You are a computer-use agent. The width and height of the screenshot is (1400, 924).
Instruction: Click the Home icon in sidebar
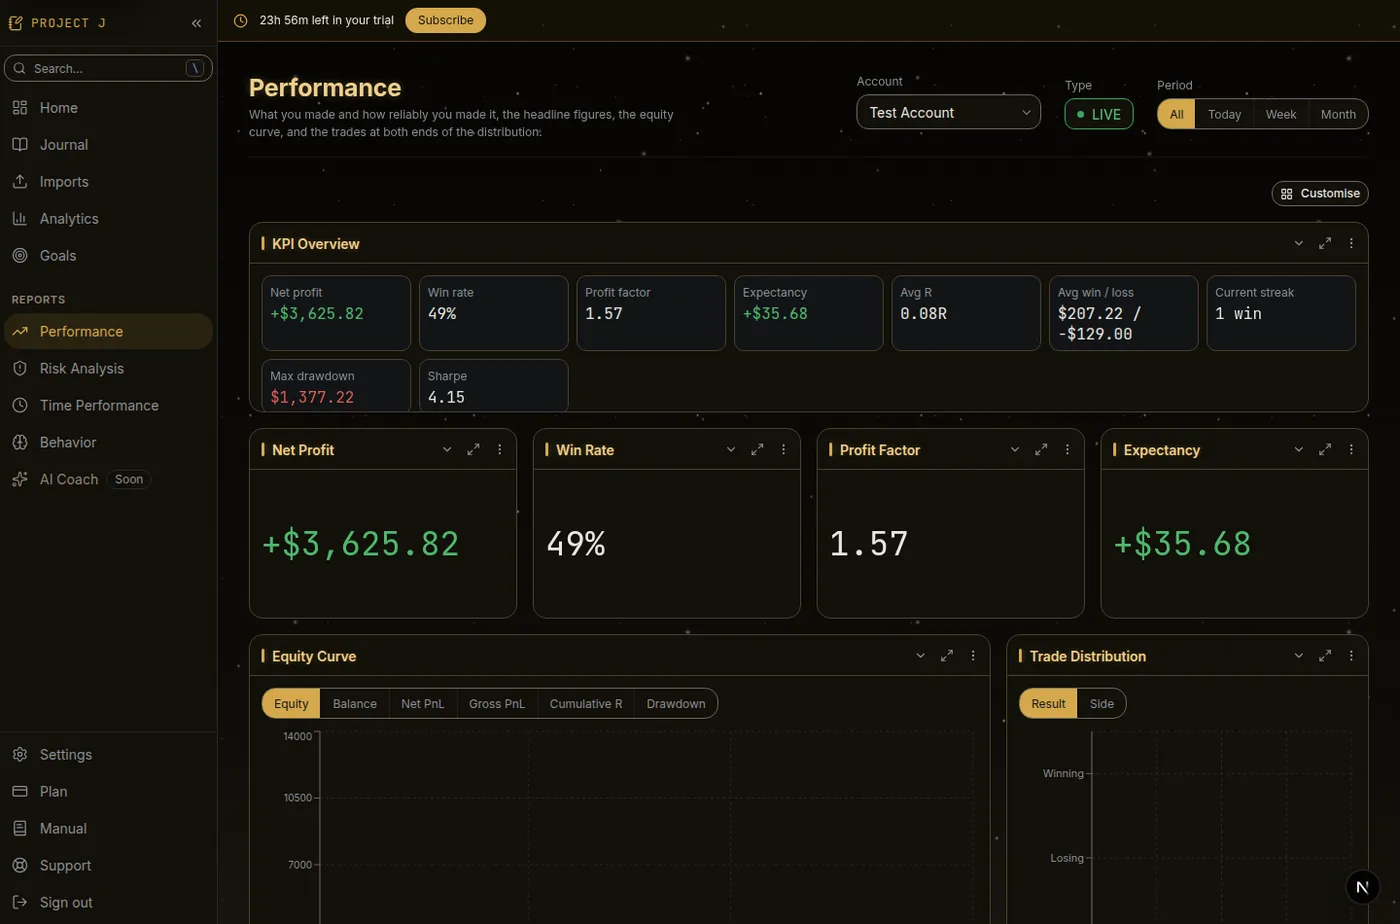(20, 108)
